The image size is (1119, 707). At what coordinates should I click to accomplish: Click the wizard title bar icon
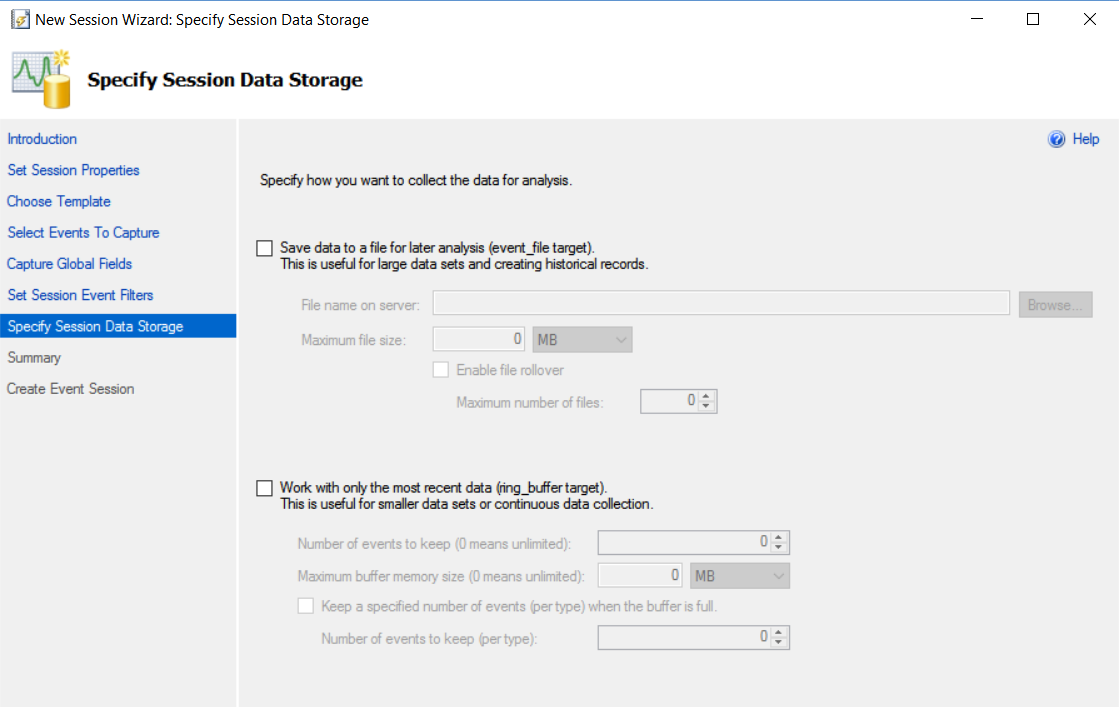pos(19,19)
